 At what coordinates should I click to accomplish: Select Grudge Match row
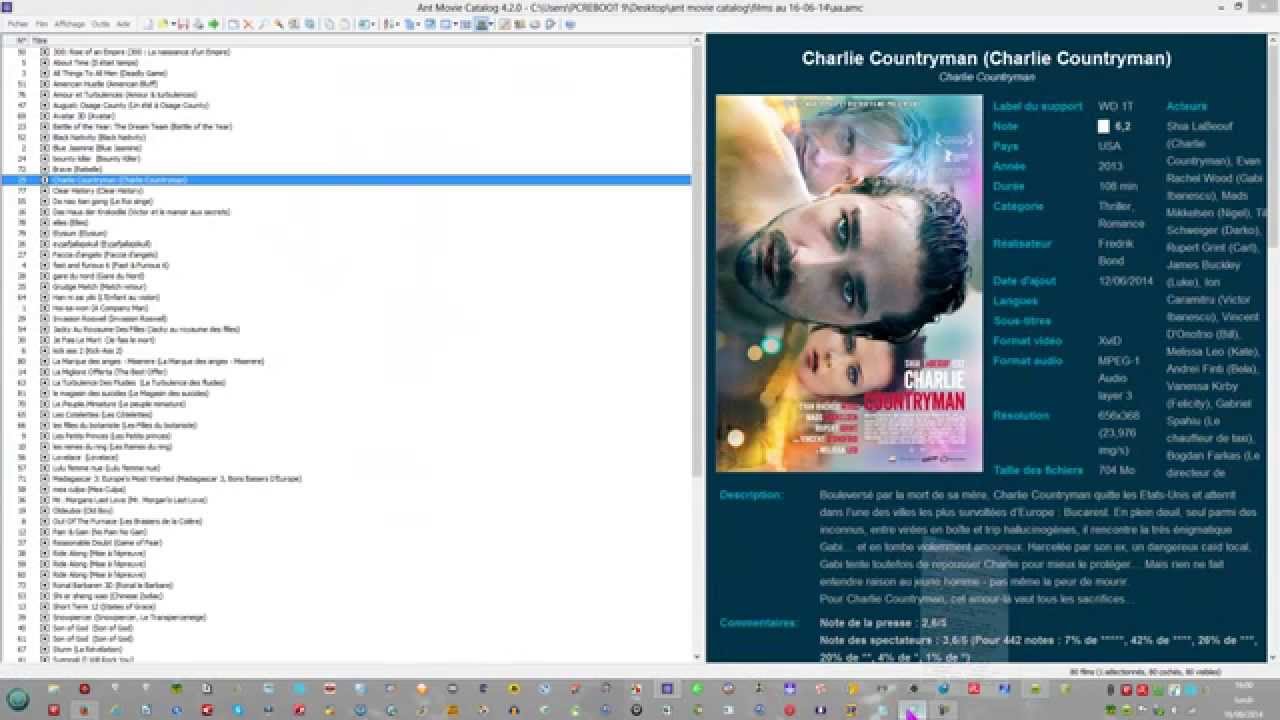point(346,286)
